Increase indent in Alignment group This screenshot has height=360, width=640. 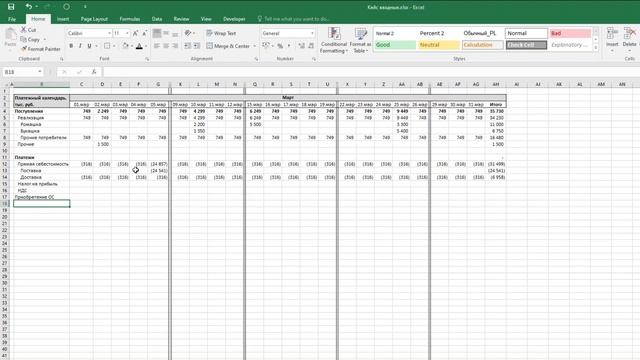[197, 46]
